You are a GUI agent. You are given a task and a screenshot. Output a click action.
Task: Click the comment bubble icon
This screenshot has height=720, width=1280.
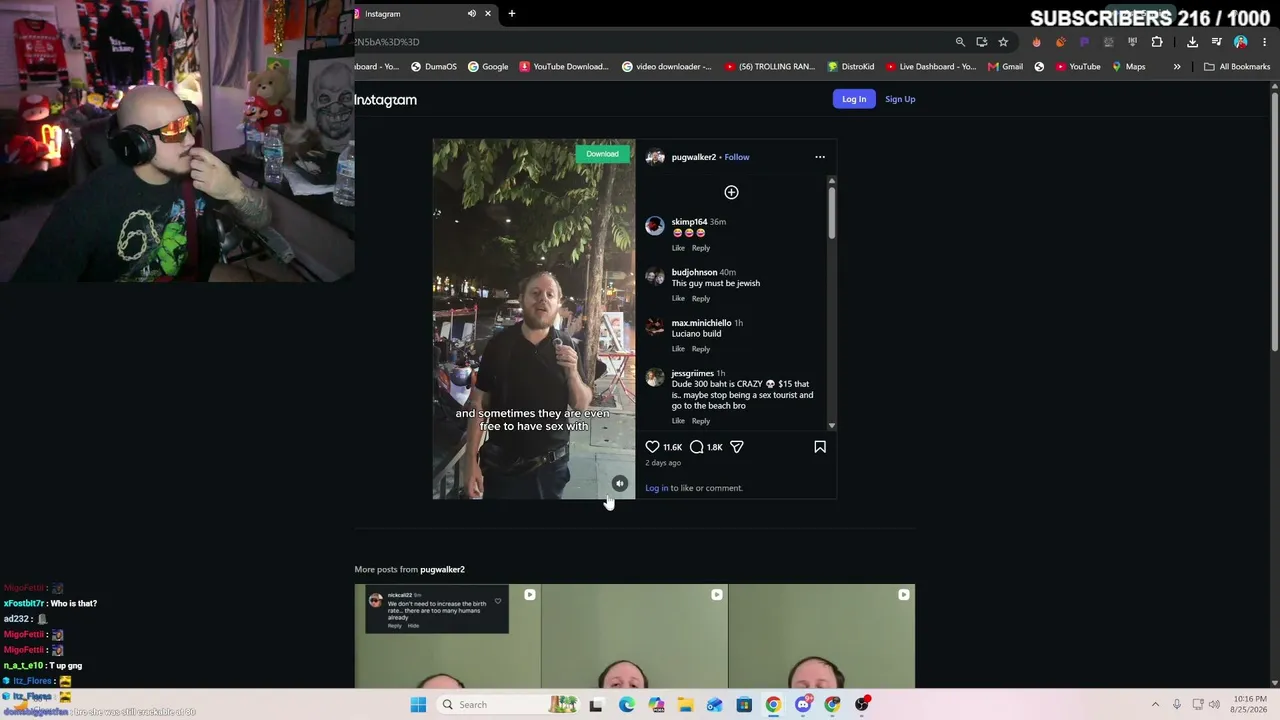tap(697, 447)
